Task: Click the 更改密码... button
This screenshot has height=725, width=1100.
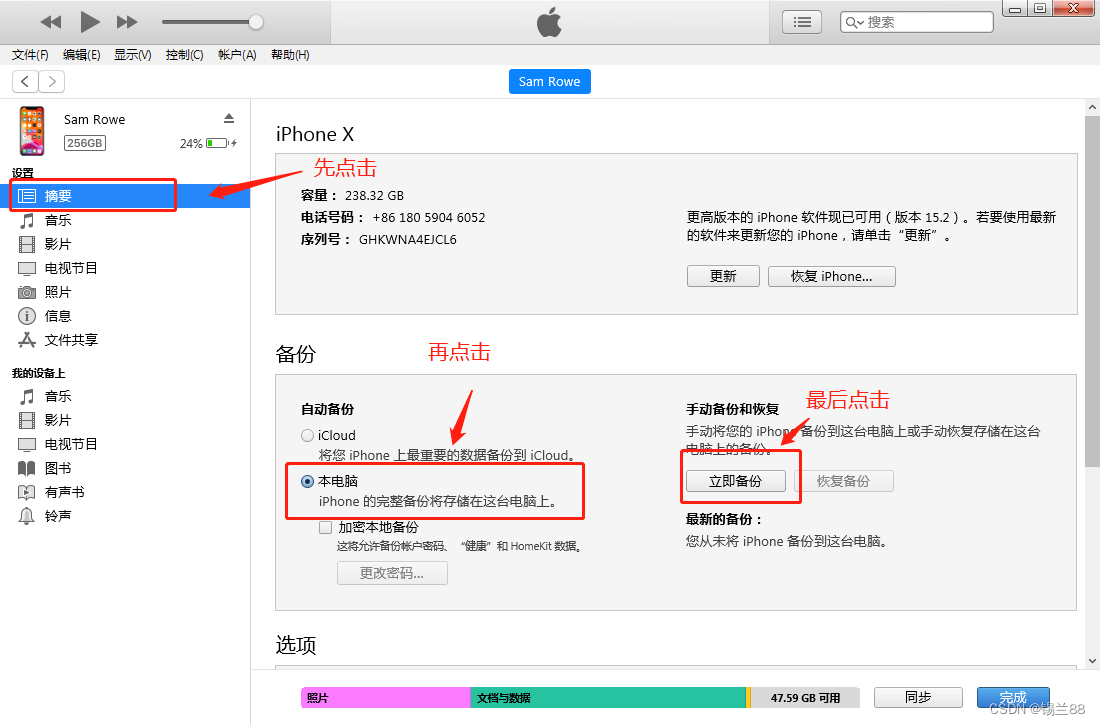Action: pos(392,573)
